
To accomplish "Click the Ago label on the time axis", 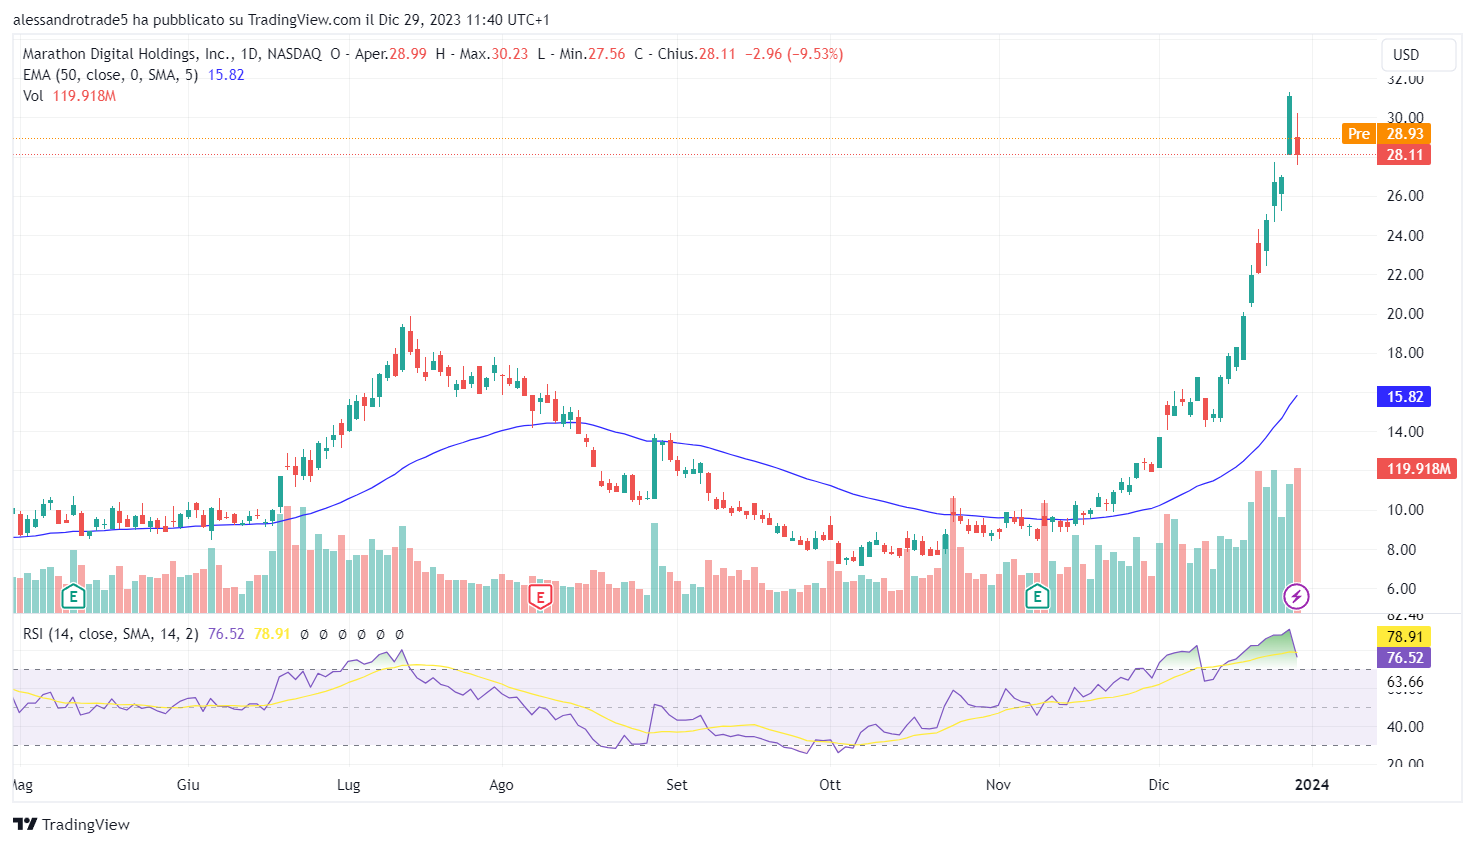I will (501, 785).
